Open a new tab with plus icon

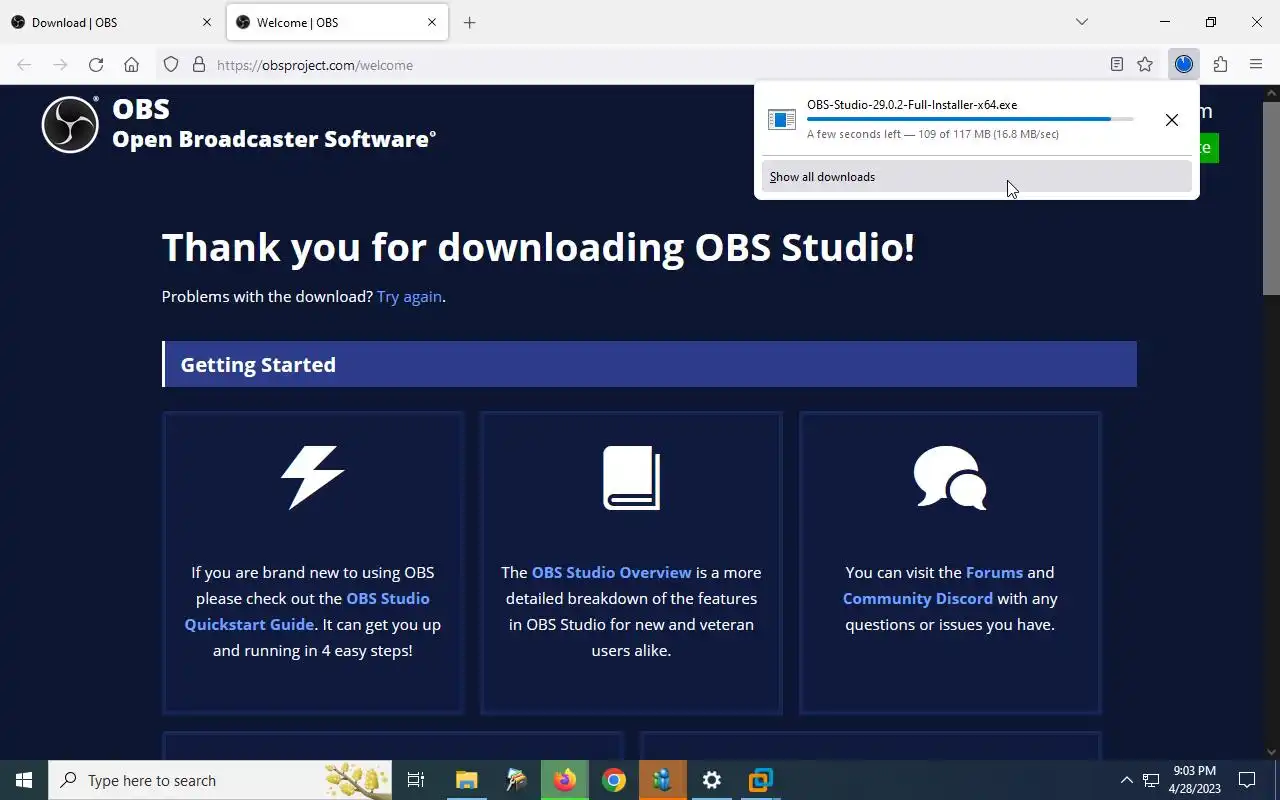(469, 22)
